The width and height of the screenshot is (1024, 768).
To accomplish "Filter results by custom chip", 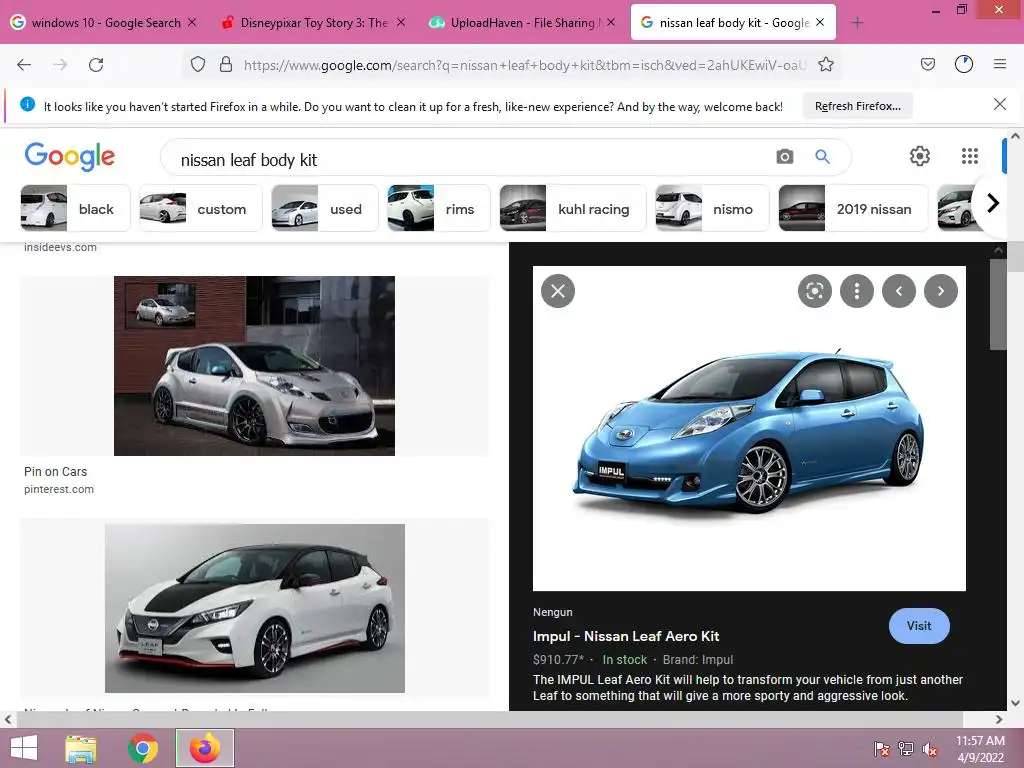I will point(200,209).
